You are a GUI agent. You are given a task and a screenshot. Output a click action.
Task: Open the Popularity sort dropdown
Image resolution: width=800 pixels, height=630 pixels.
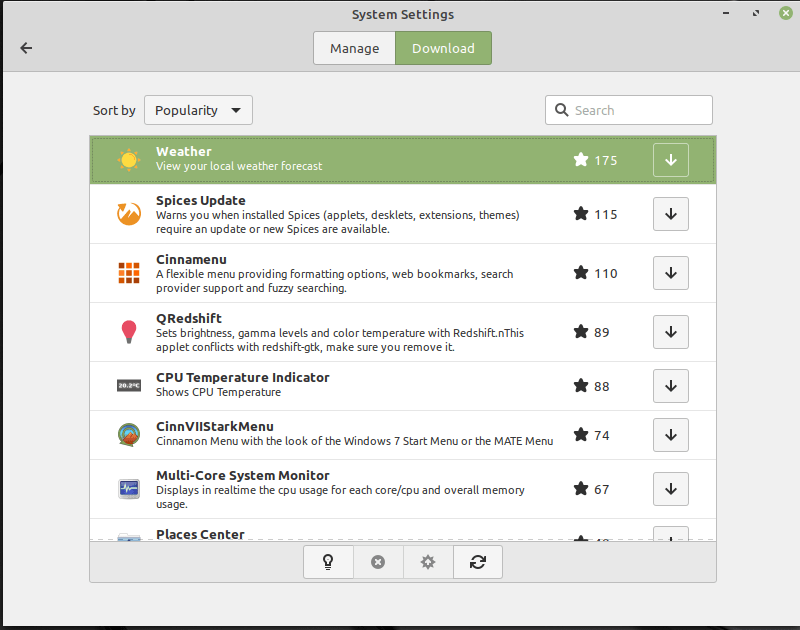click(x=198, y=110)
